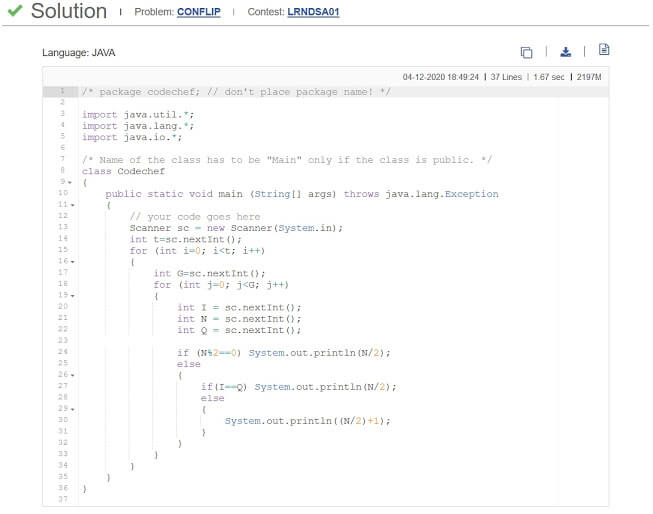
Task: Click the '37 Lines' text
Action: (x=506, y=77)
